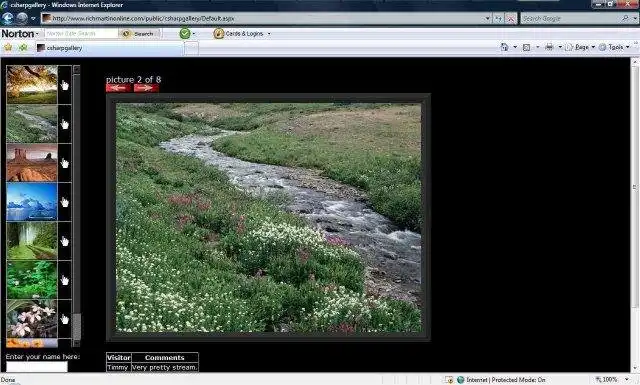The width and height of the screenshot is (640, 385).
Task: Expand dropdown next to green Norton checkmark
Action: click(x=194, y=34)
